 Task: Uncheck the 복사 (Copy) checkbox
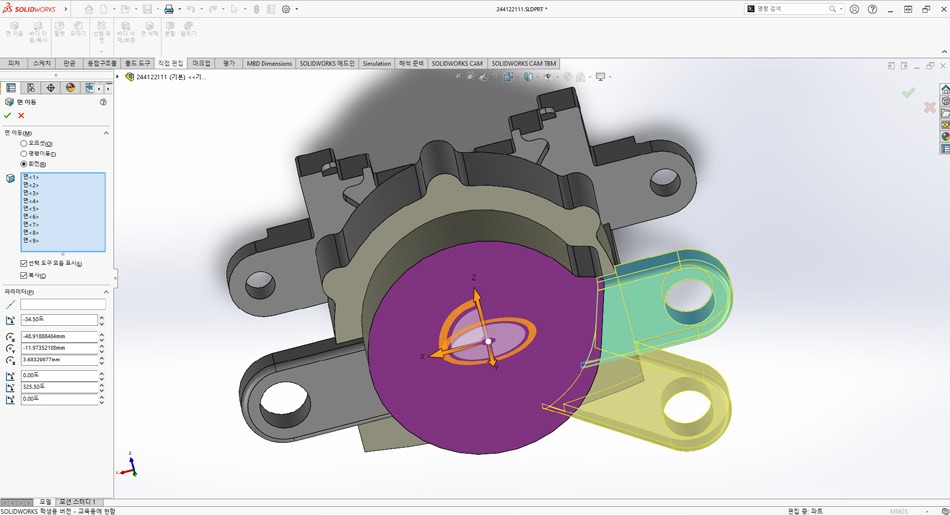24,275
